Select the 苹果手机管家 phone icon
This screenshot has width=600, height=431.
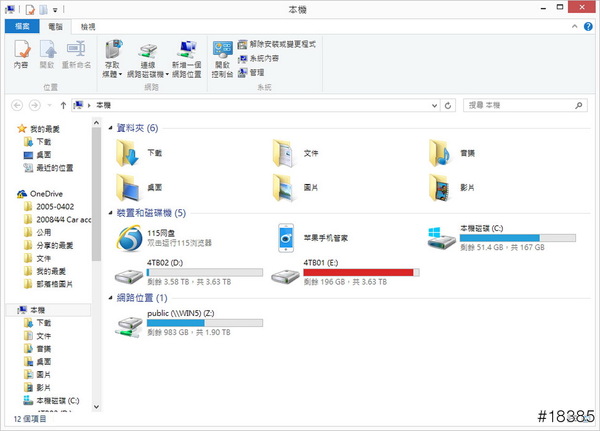click(x=286, y=238)
